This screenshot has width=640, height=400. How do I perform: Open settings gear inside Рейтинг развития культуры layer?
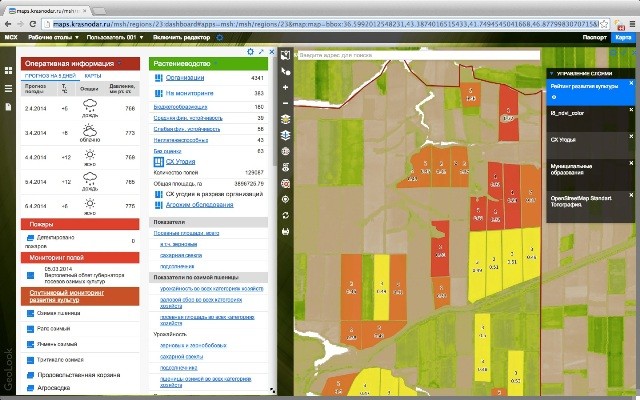(x=553, y=97)
